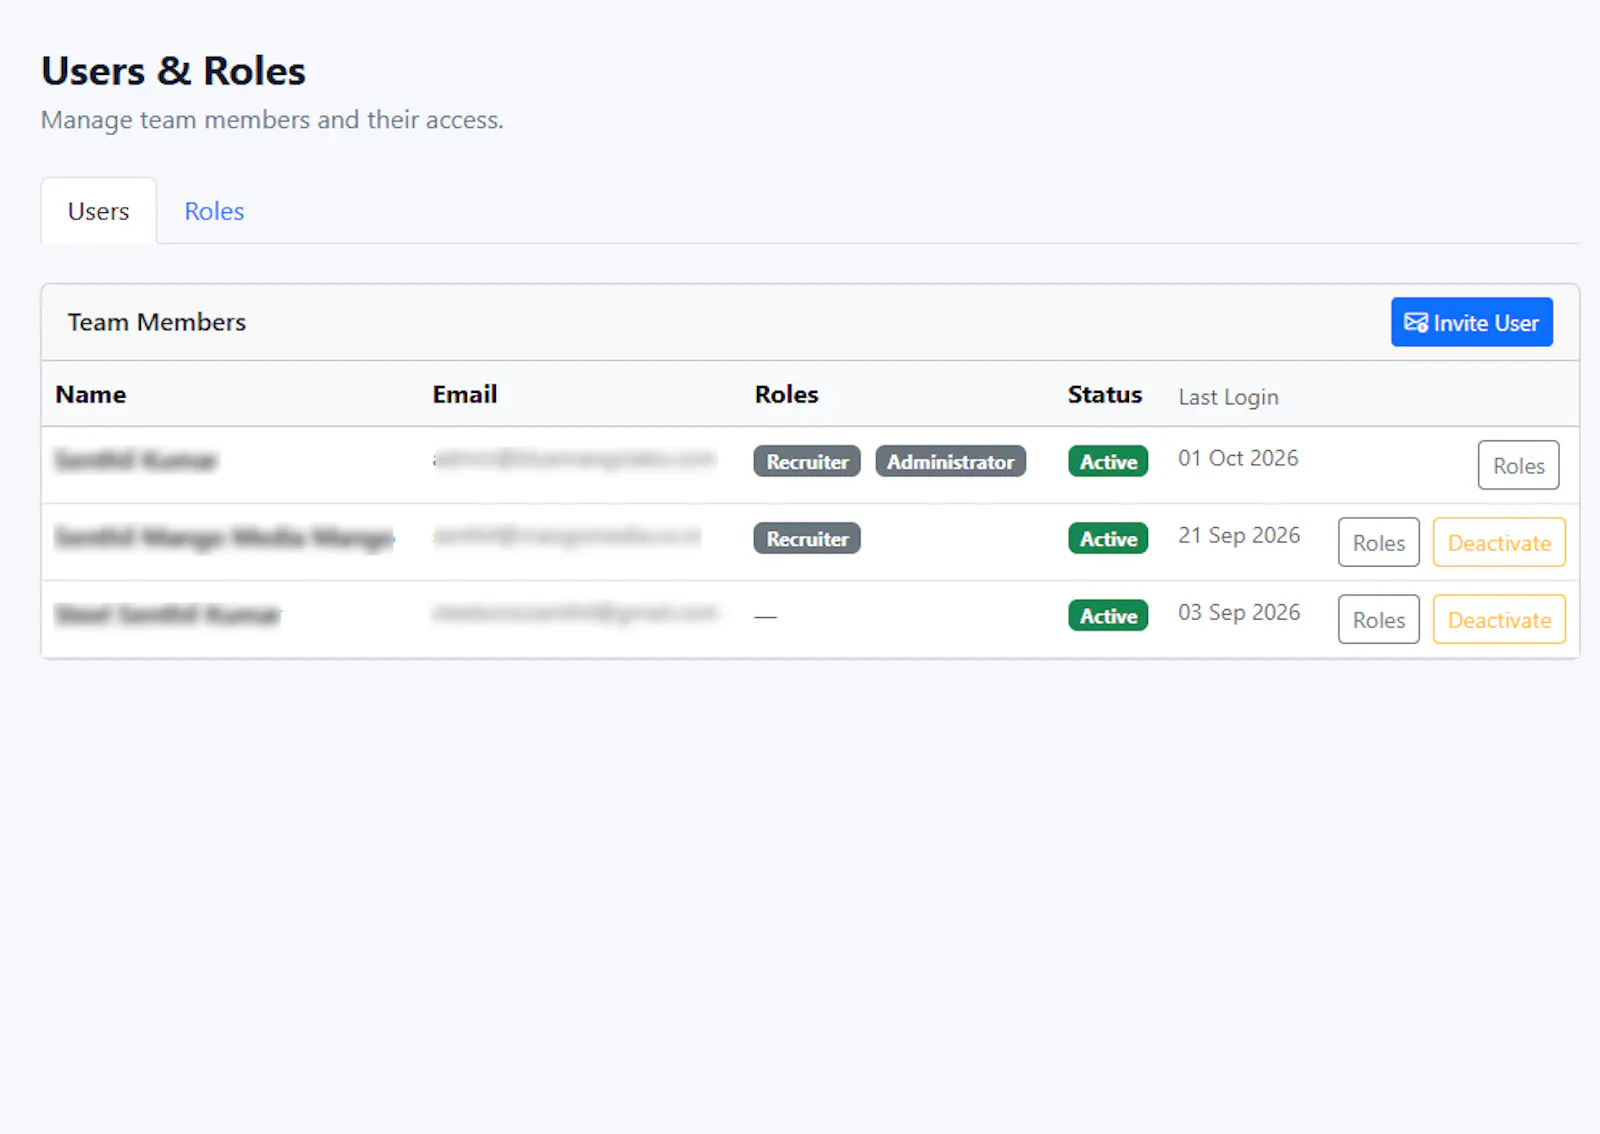Image resolution: width=1600 pixels, height=1134 pixels.
Task: Open Roles for the 03 Sep 2026 user
Action: point(1378,619)
